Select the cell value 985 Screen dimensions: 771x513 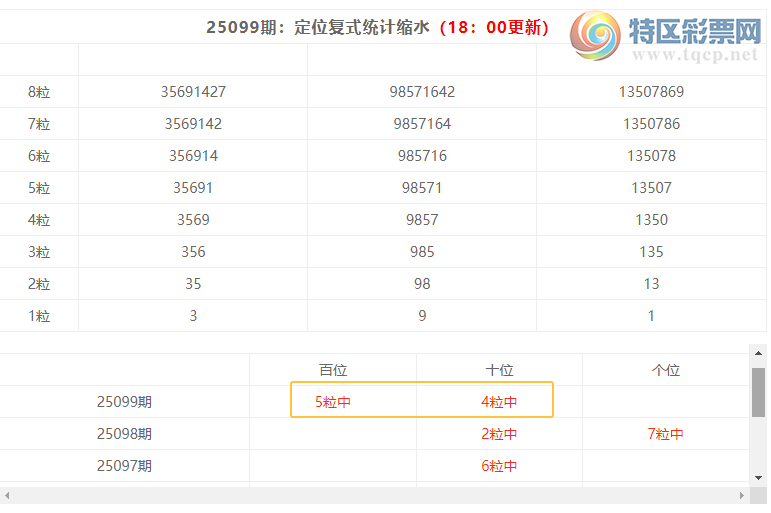pos(422,252)
